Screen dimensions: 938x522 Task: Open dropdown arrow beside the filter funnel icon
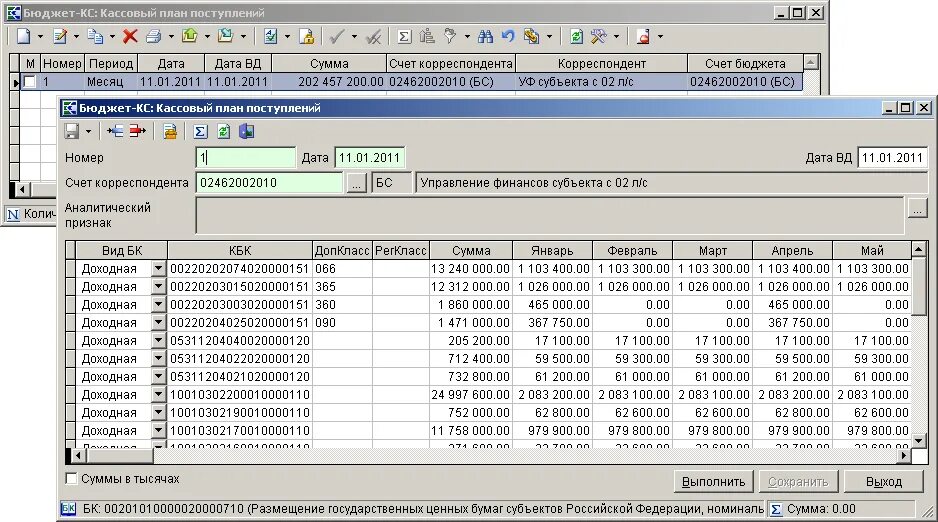coord(467,37)
